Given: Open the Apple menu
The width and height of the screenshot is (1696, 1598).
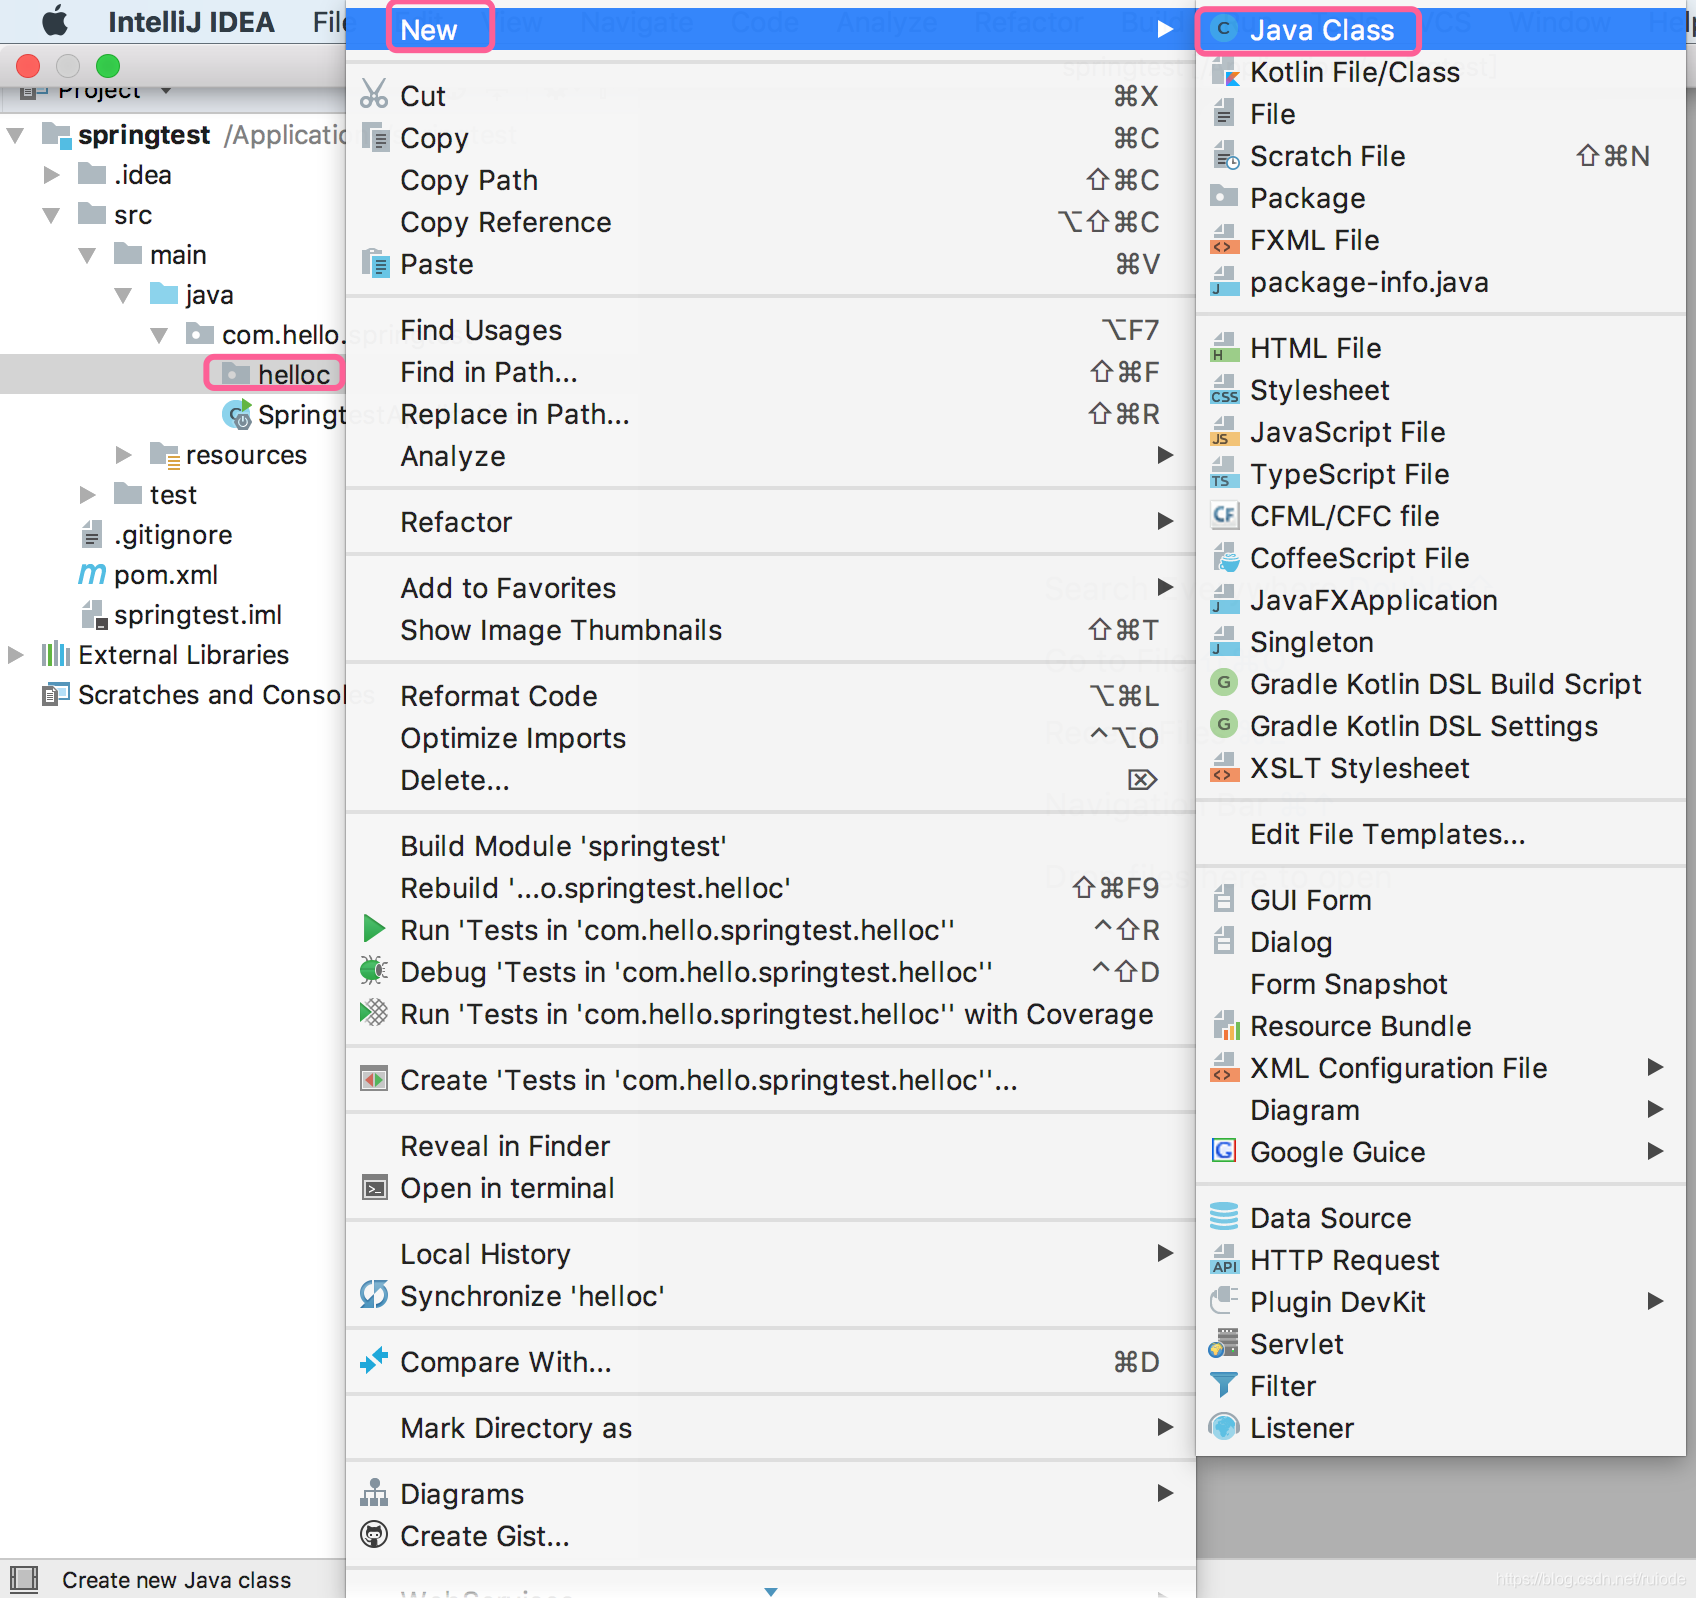Looking at the screenshot, I should pyautogui.click(x=54, y=21).
